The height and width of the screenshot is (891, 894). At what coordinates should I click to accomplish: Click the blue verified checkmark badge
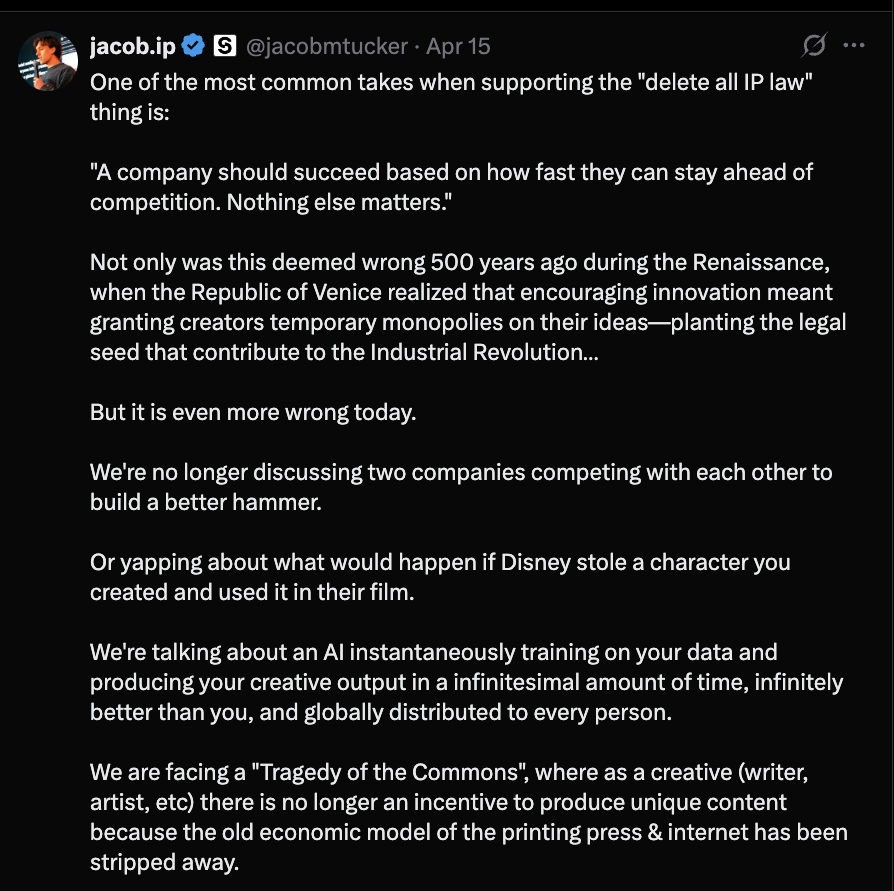click(x=193, y=46)
